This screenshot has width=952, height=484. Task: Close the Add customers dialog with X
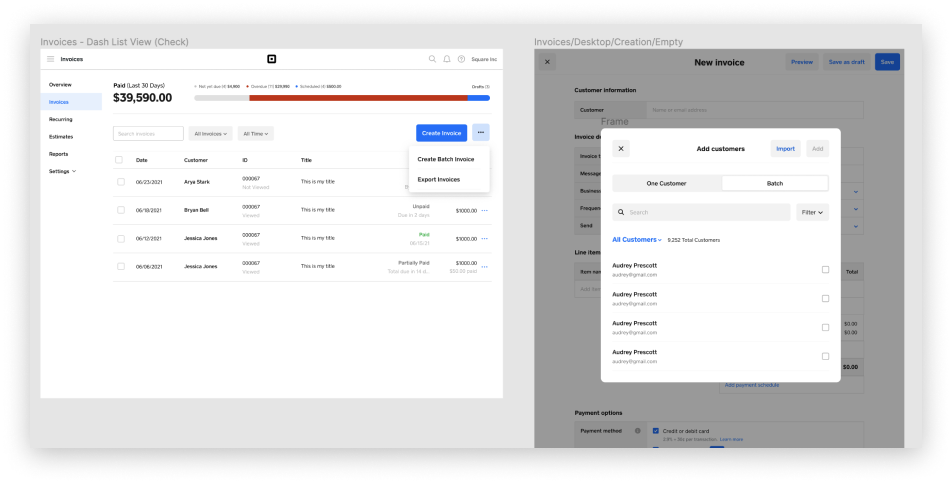(621, 148)
